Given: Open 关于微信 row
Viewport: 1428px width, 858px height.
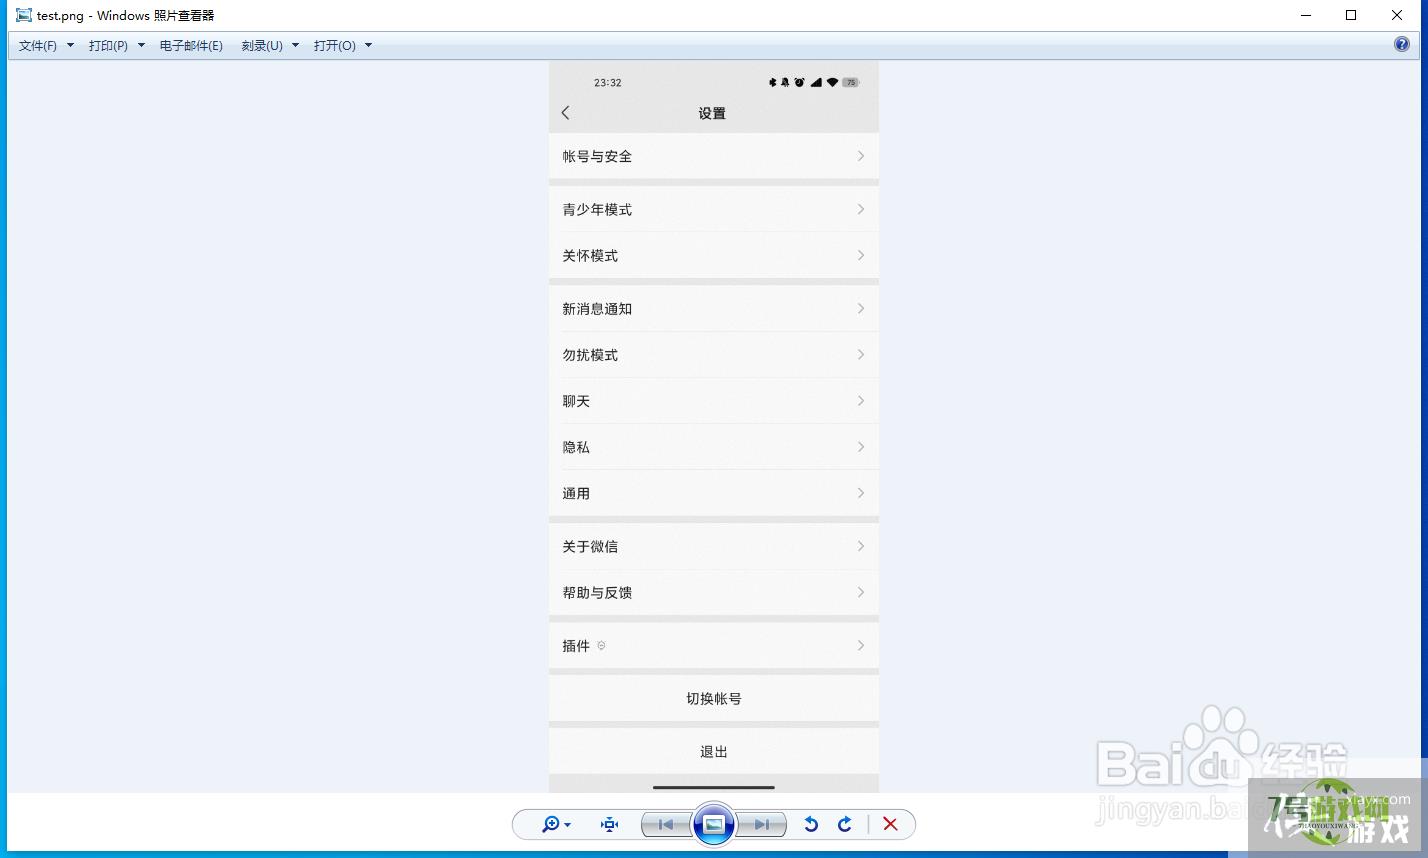Looking at the screenshot, I should (x=713, y=546).
